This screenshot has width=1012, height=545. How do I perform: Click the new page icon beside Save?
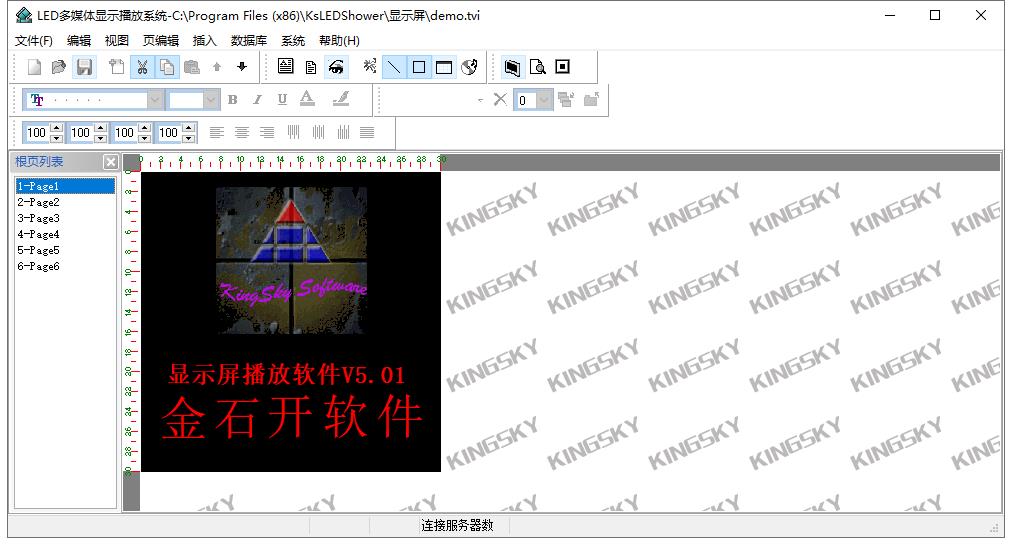(117, 67)
